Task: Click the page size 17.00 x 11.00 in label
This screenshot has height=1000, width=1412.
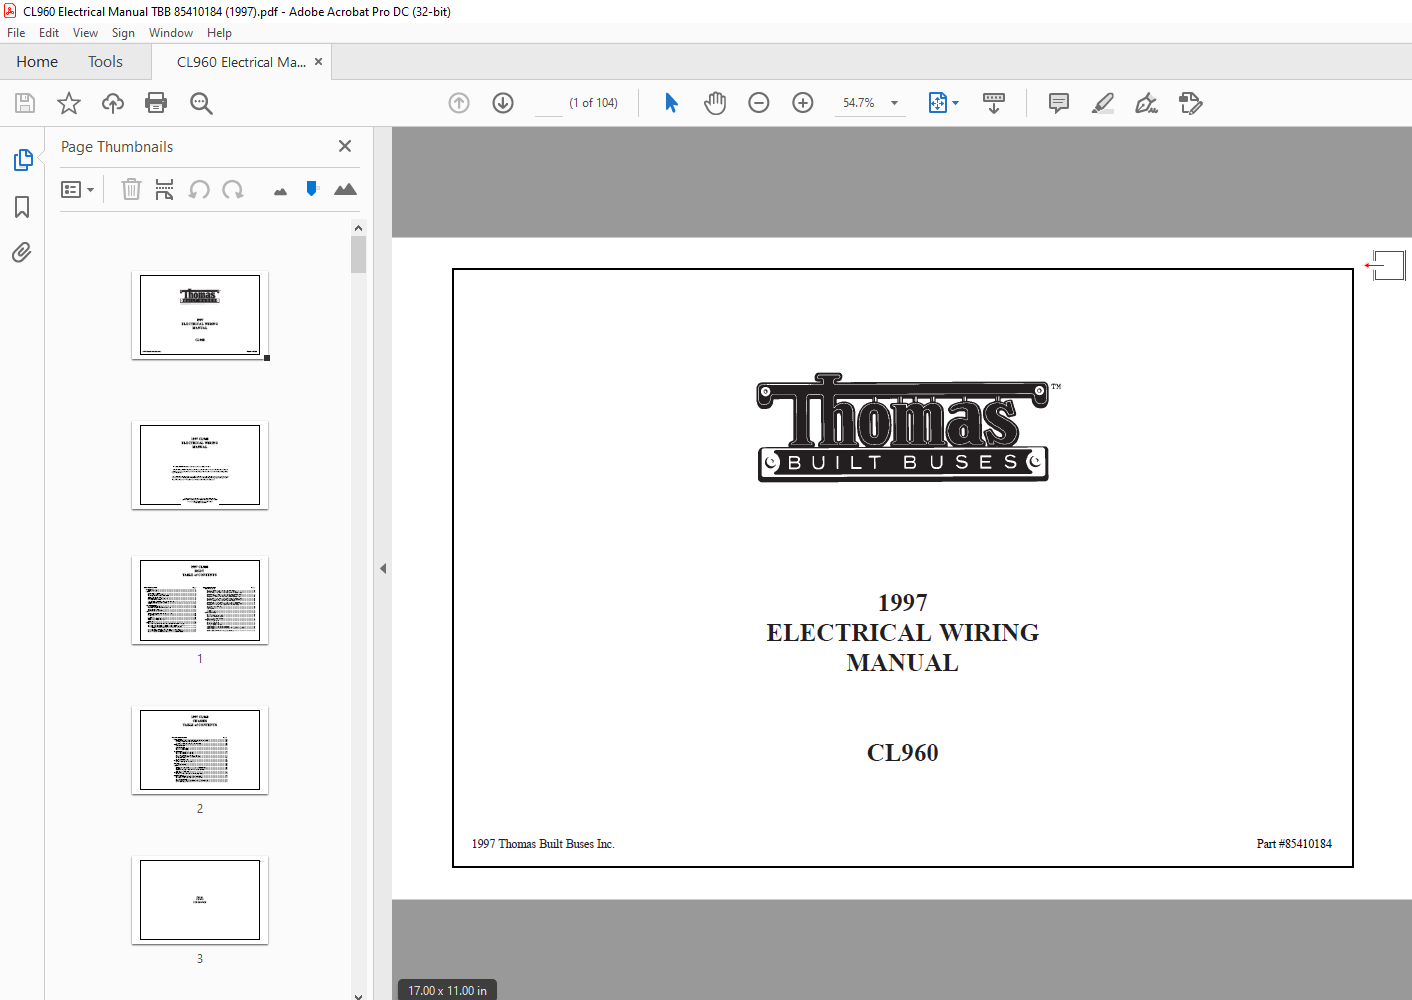Action: (x=447, y=991)
